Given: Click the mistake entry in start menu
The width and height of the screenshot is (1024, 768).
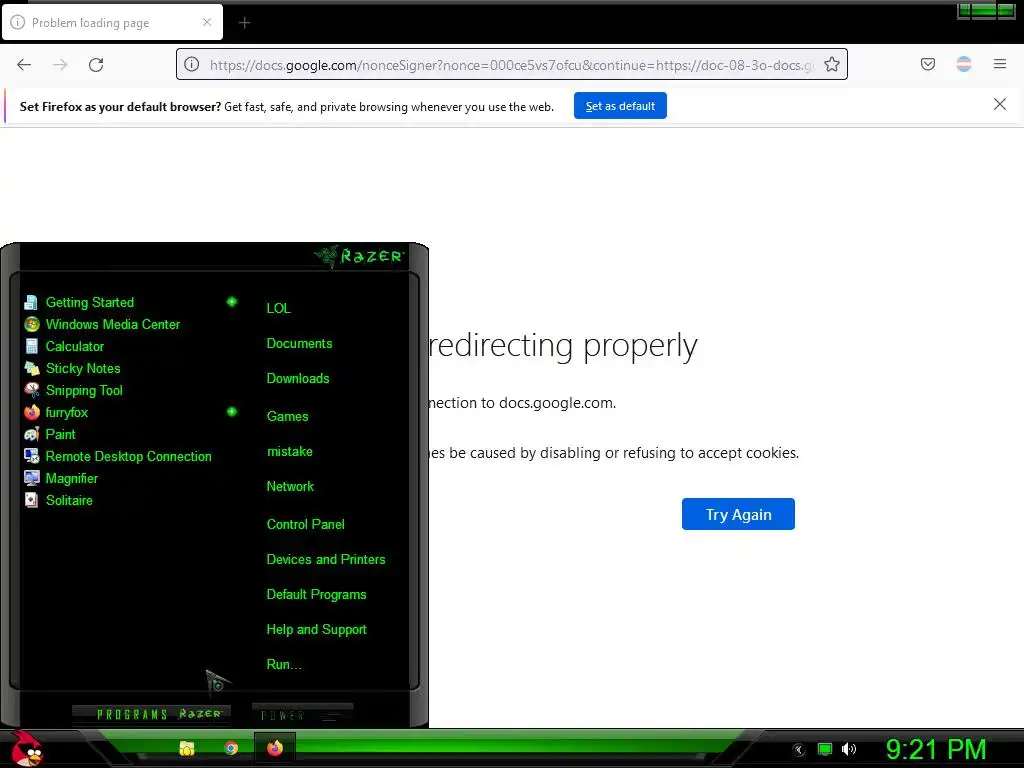Looking at the screenshot, I should pos(289,452).
